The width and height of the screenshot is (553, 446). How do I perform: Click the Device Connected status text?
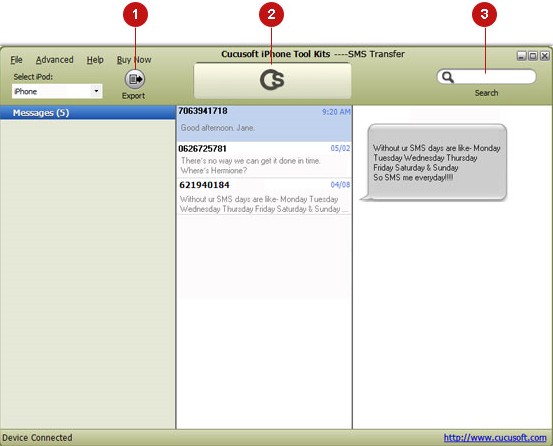pos(37,438)
